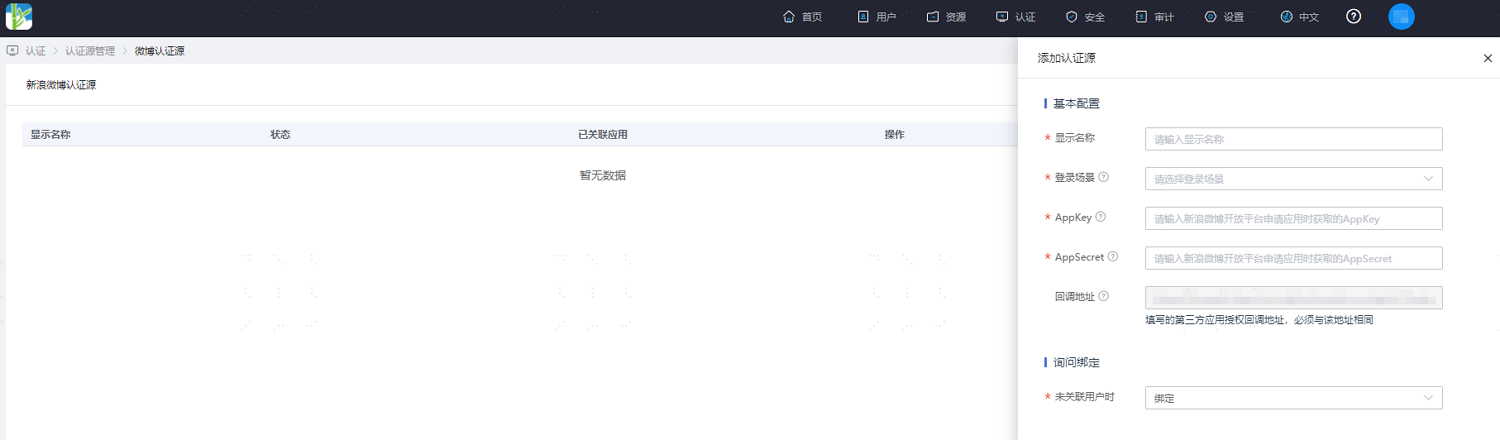Click the gear icon beside 设置

click(1211, 17)
